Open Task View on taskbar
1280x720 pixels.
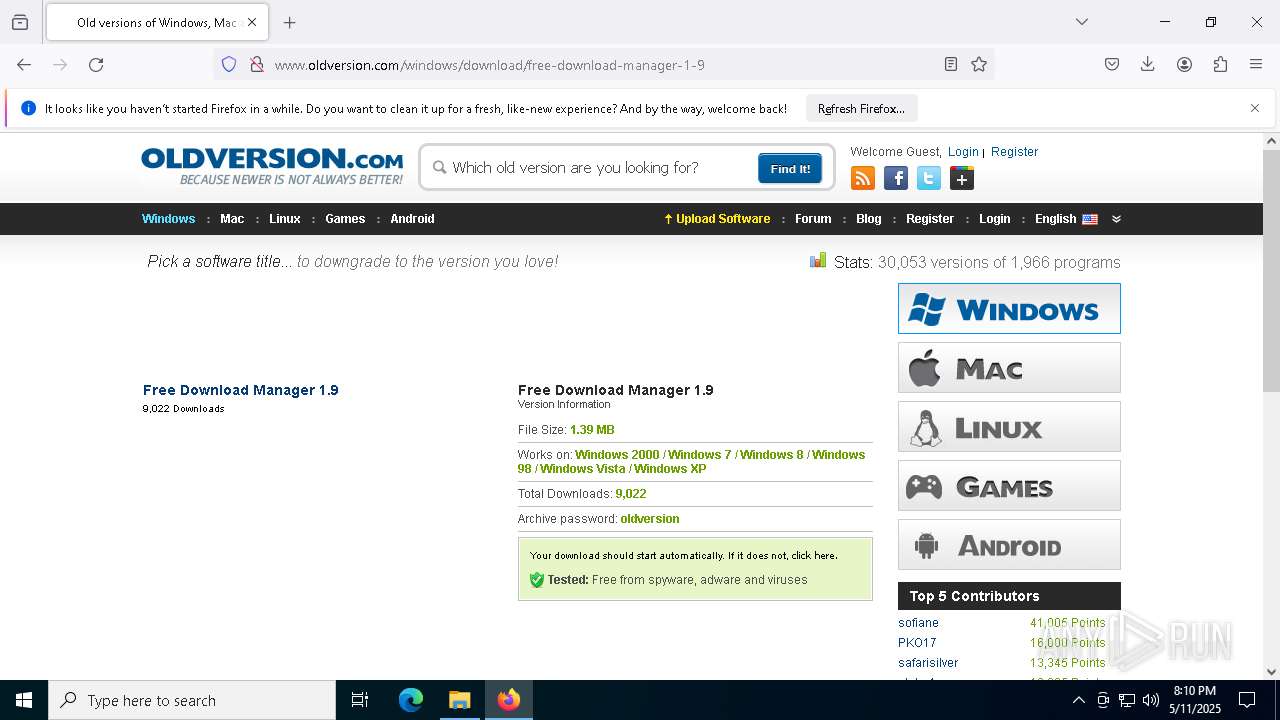(360, 700)
